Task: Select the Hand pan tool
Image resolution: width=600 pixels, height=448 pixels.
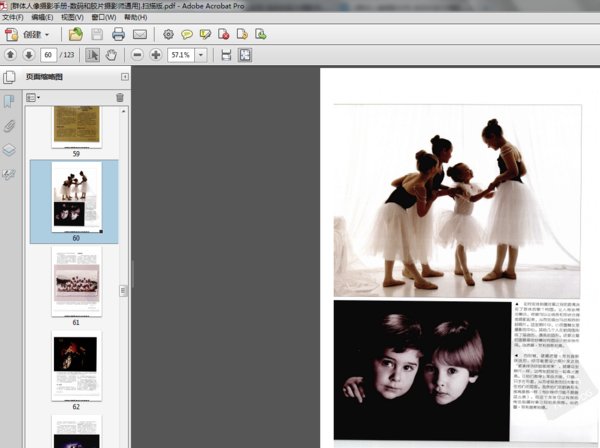Action: pos(111,54)
